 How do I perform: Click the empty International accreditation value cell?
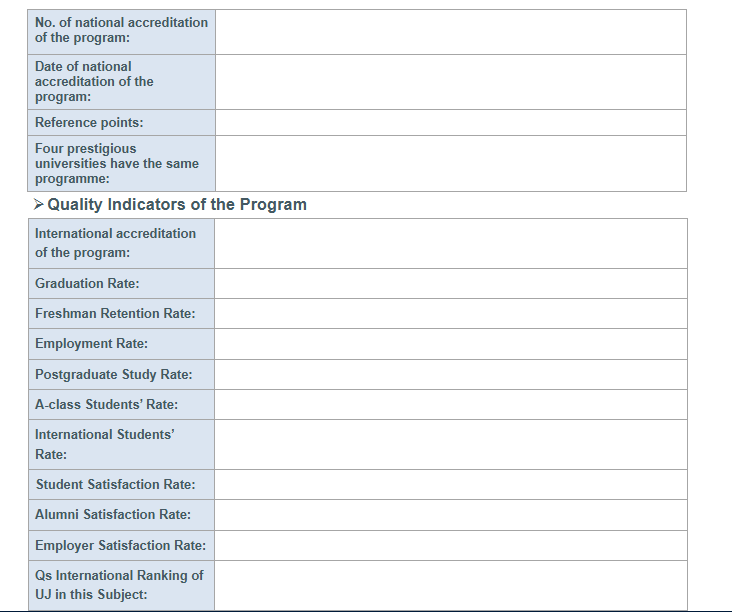[x=450, y=243]
